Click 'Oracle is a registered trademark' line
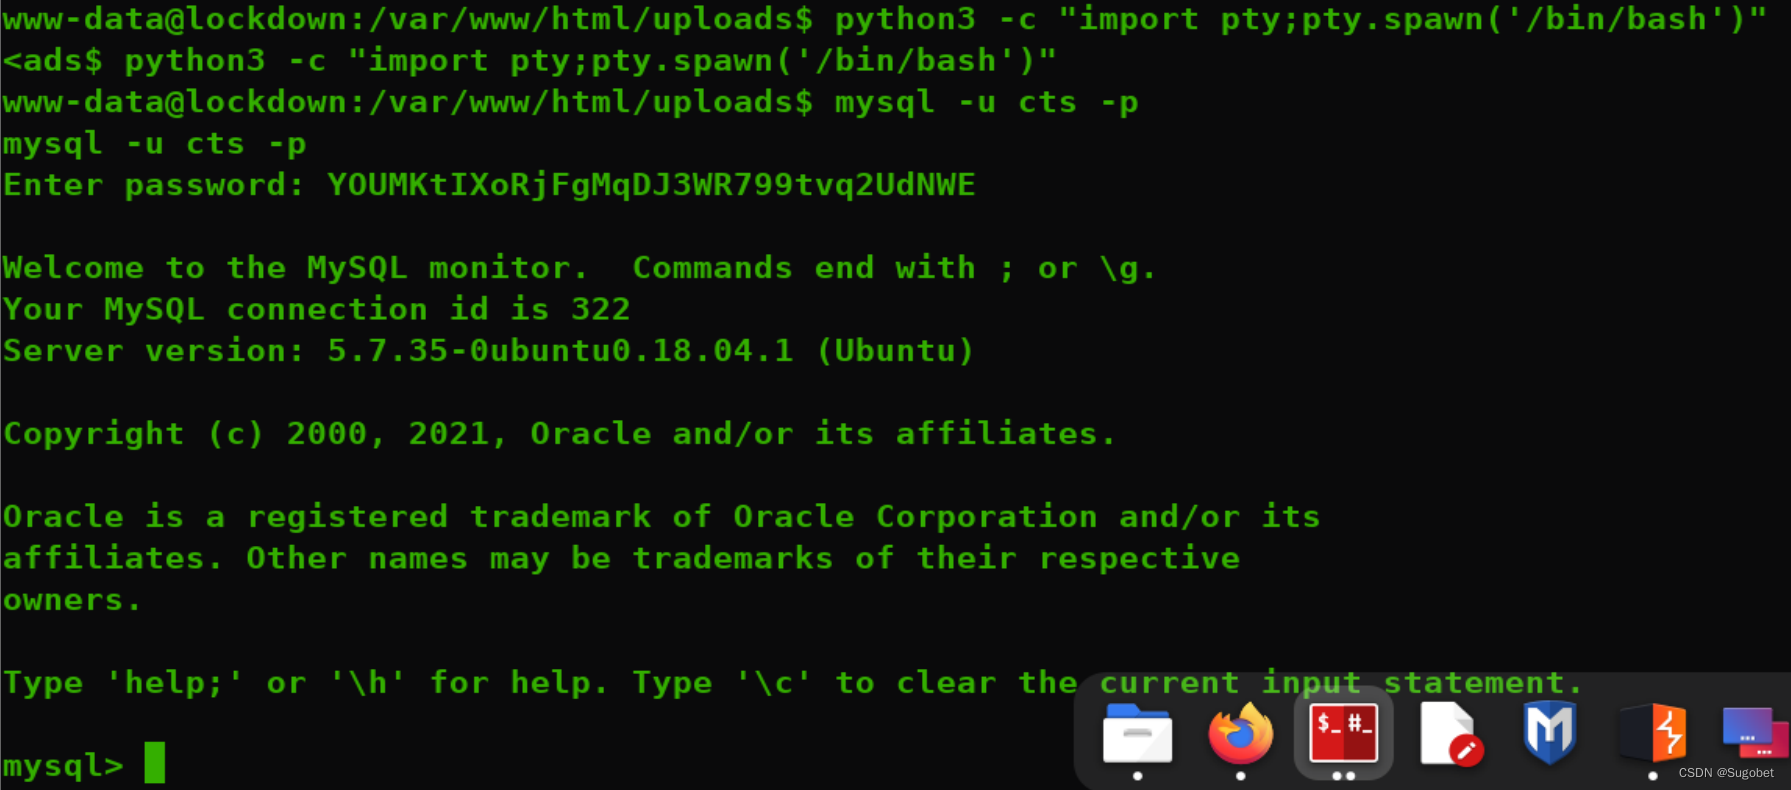Screen dimensions: 1791x790 tap(661, 517)
